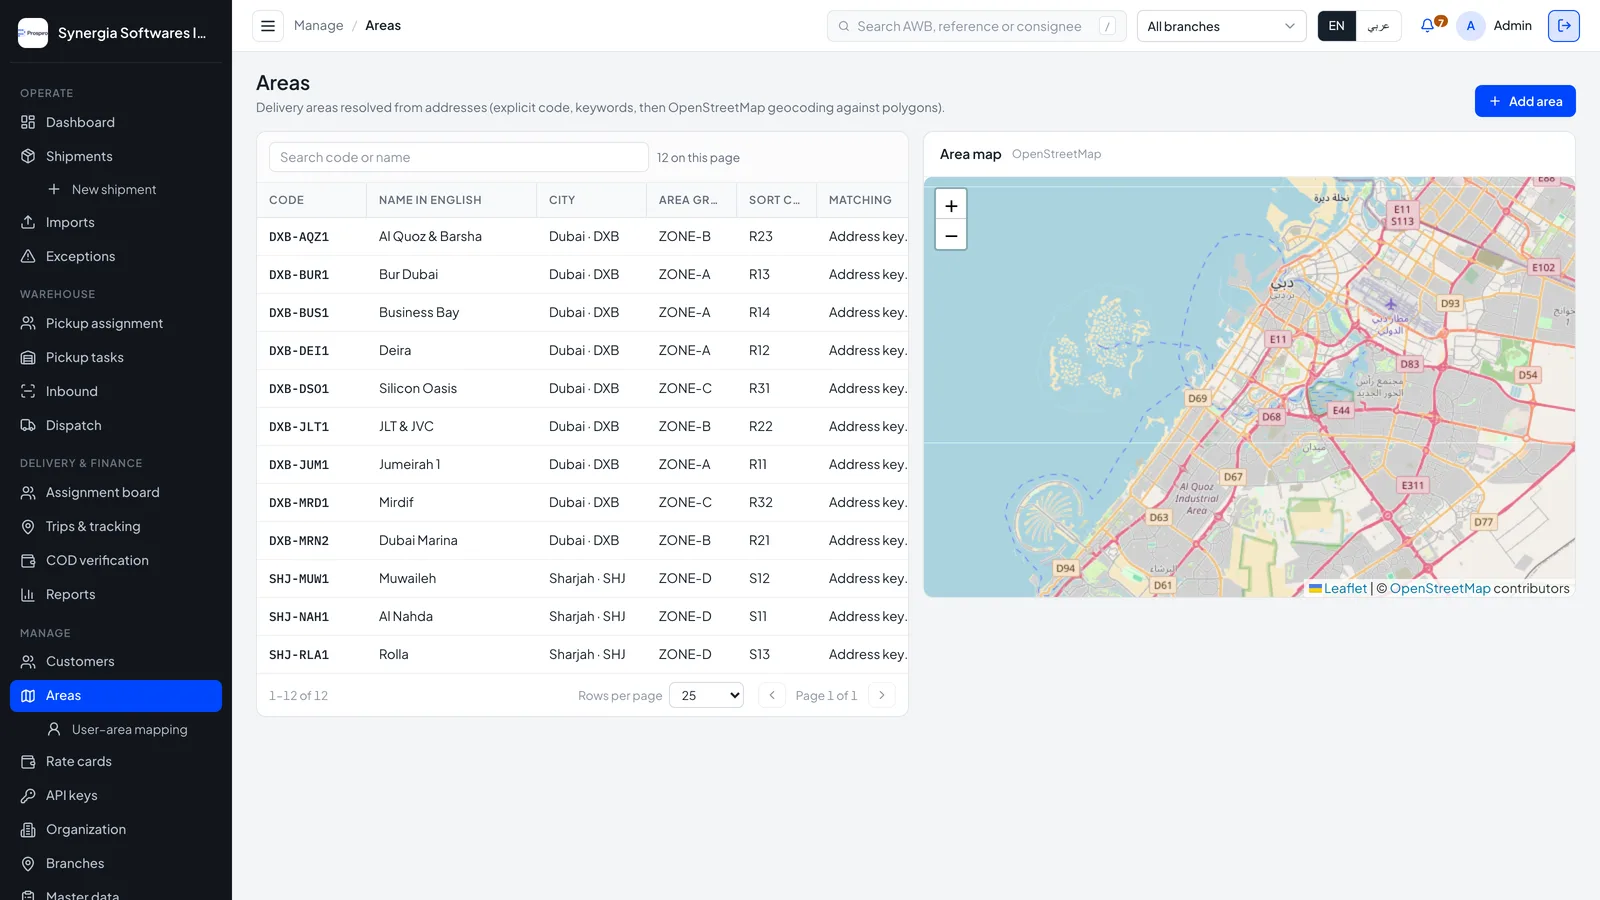The width and height of the screenshot is (1600, 900).
Task: Open Branches page
Action: pos(116,863)
